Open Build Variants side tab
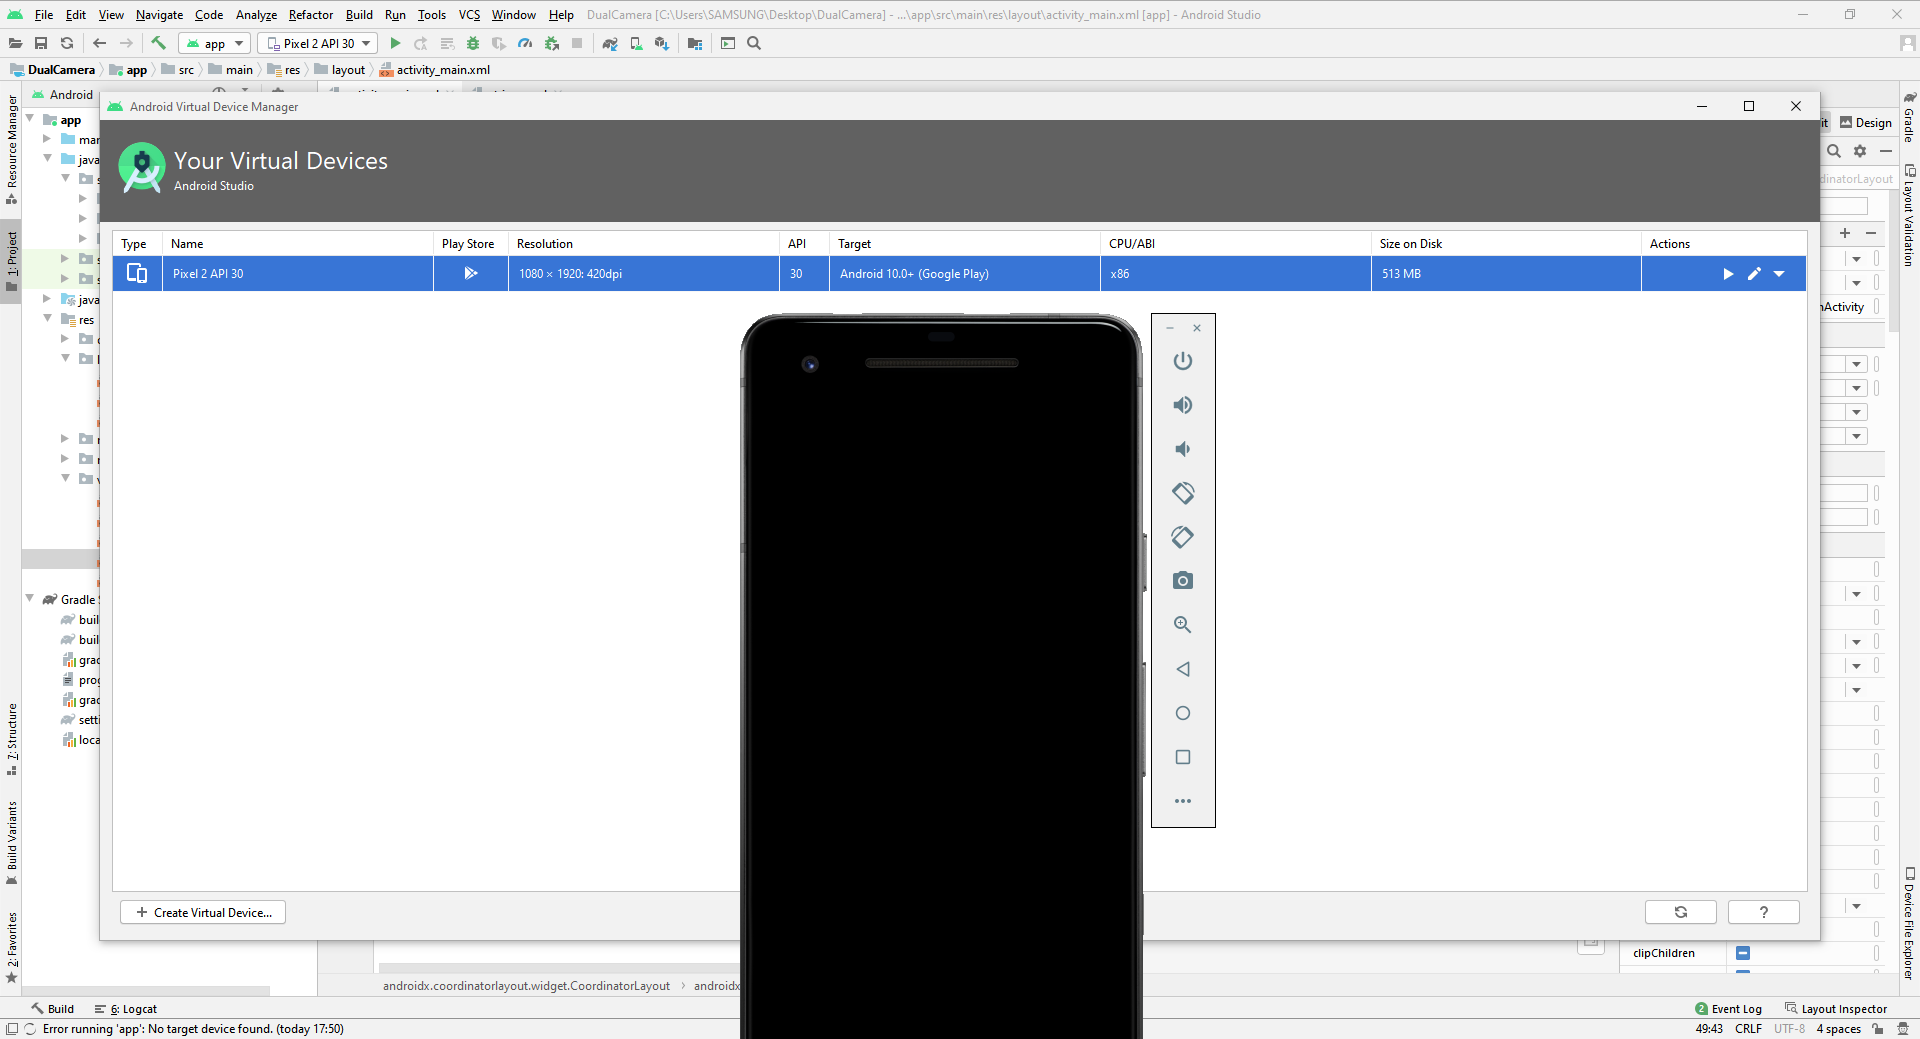 click(12, 843)
